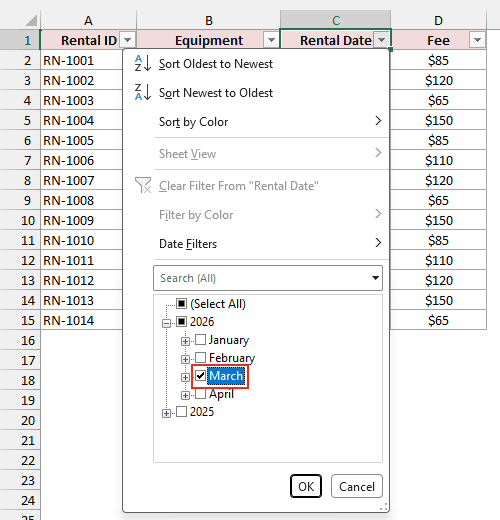This screenshot has height=520, width=500.
Task: Click the March label in the tree
Action: tap(226, 376)
